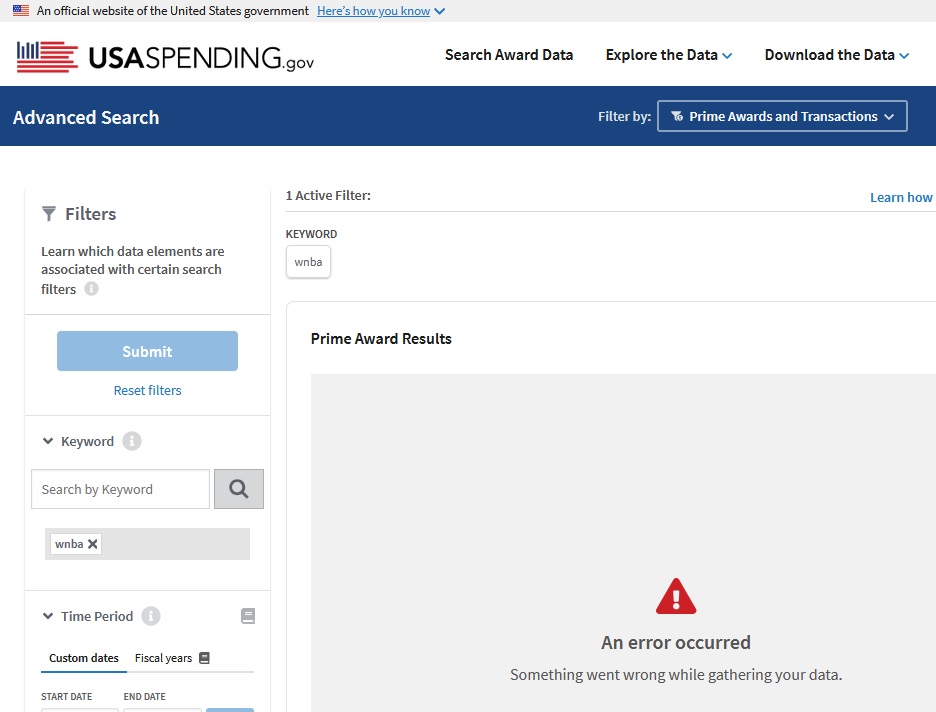Click the Prime Award Results heading
The image size is (936, 712).
(x=381, y=338)
